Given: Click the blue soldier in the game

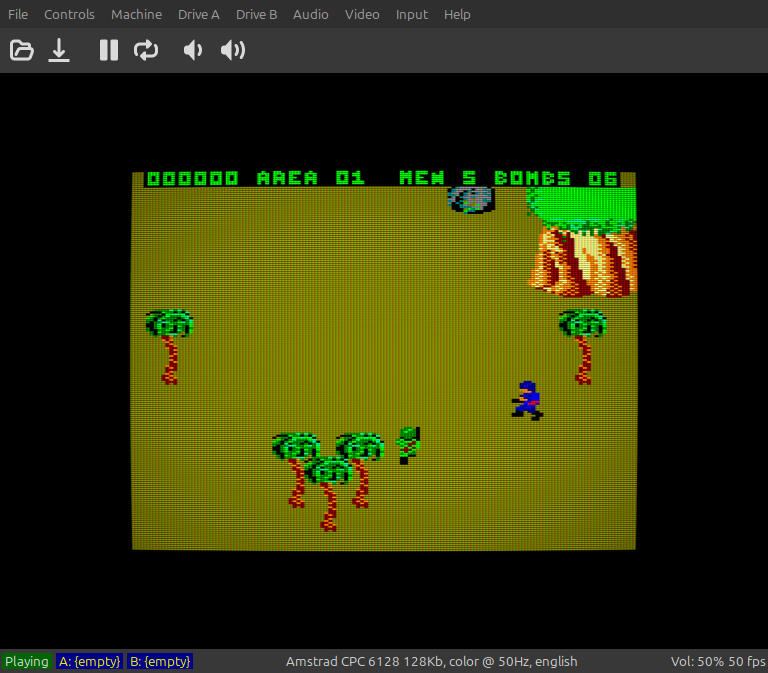Looking at the screenshot, I should click(x=527, y=400).
